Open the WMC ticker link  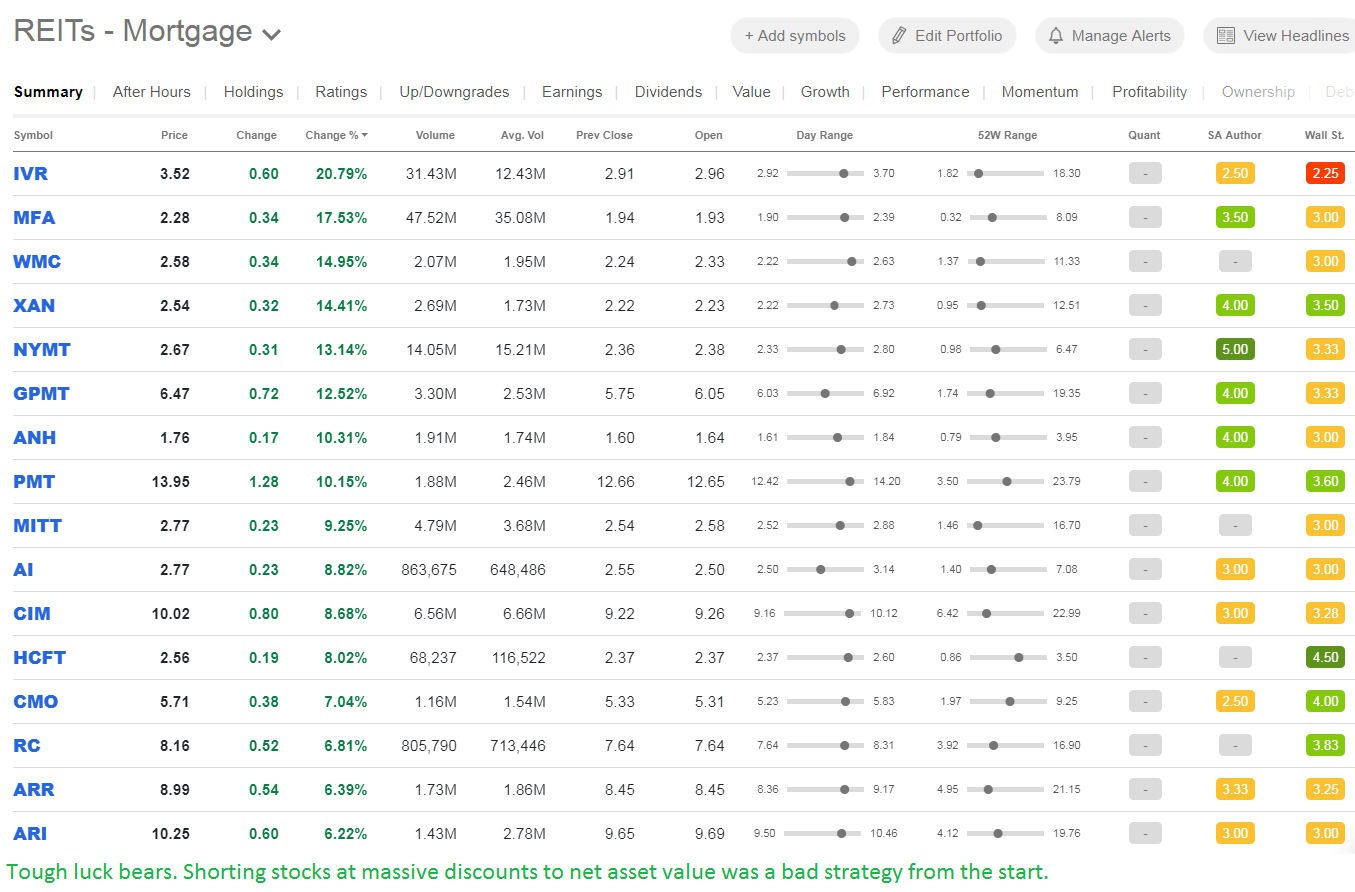pos(37,262)
